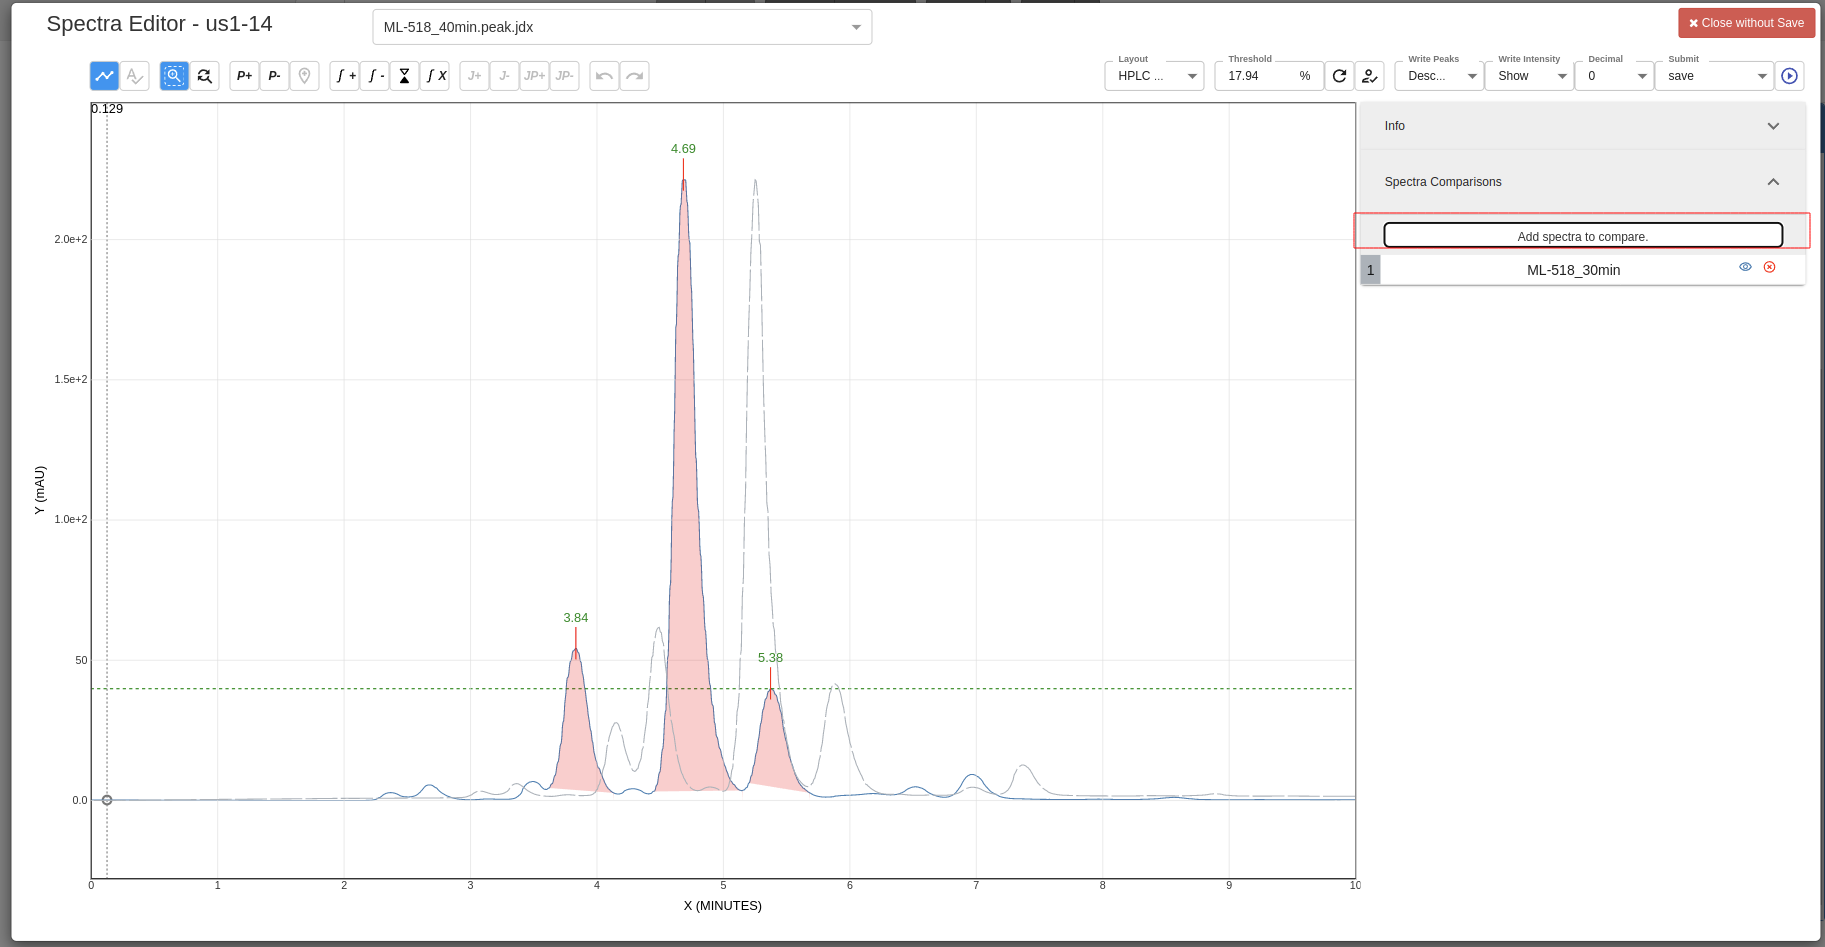Click the integral remove (∫-) tool
1825x947 pixels.
coord(374,75)
